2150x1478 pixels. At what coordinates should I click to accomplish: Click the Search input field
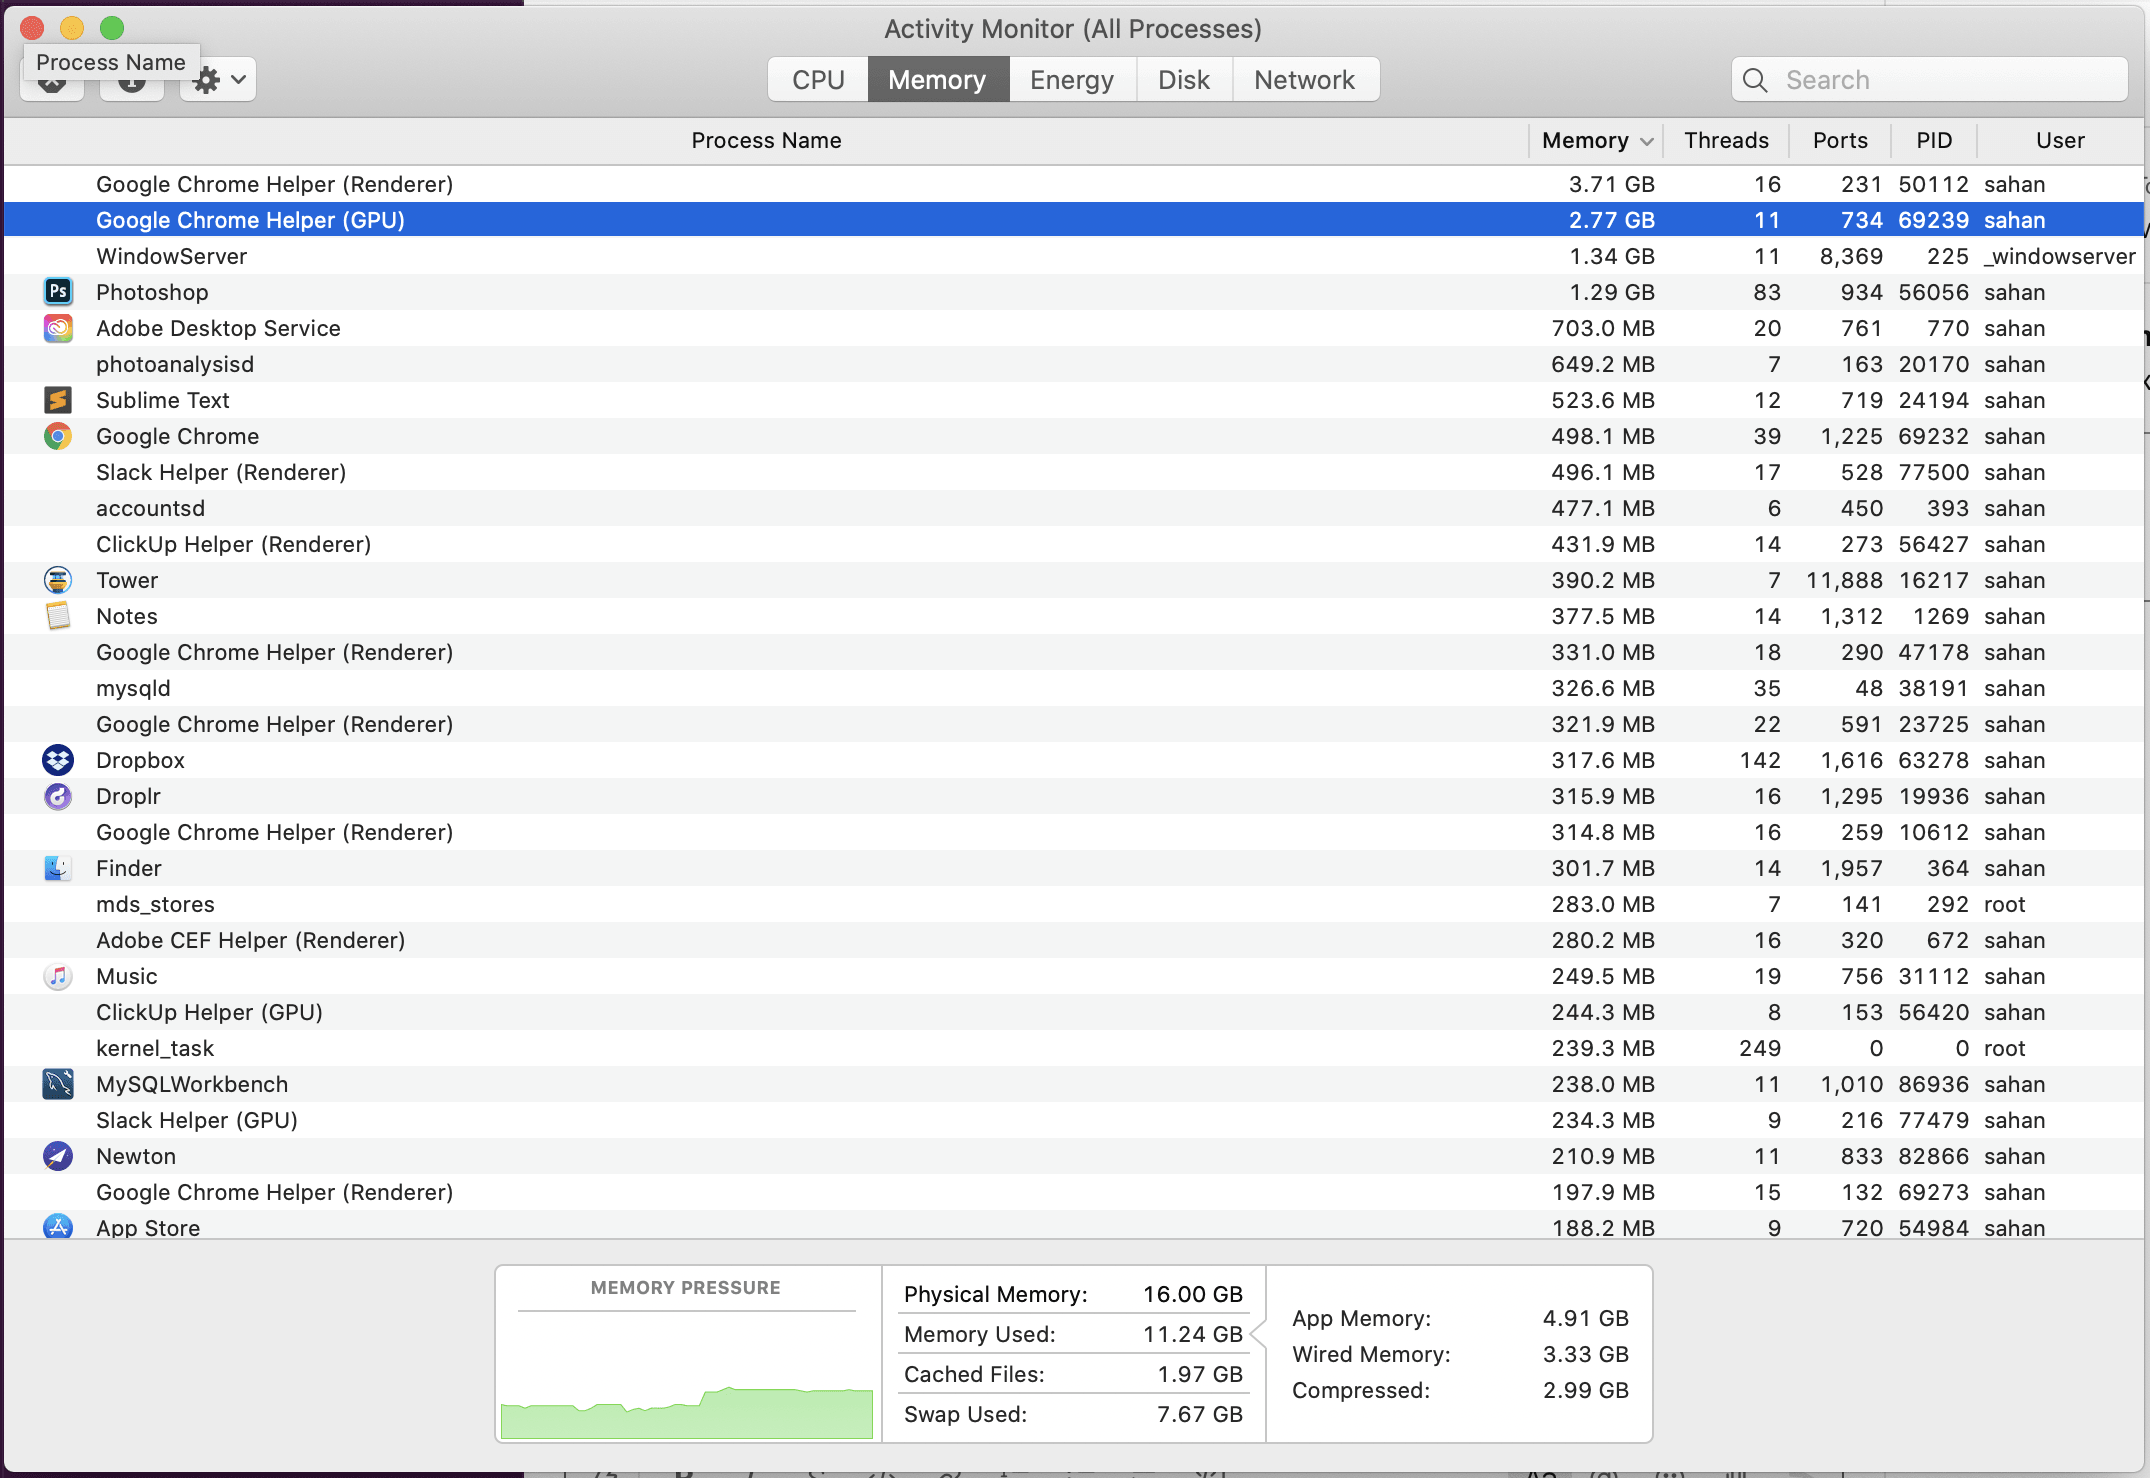[x=1930, y=80]
